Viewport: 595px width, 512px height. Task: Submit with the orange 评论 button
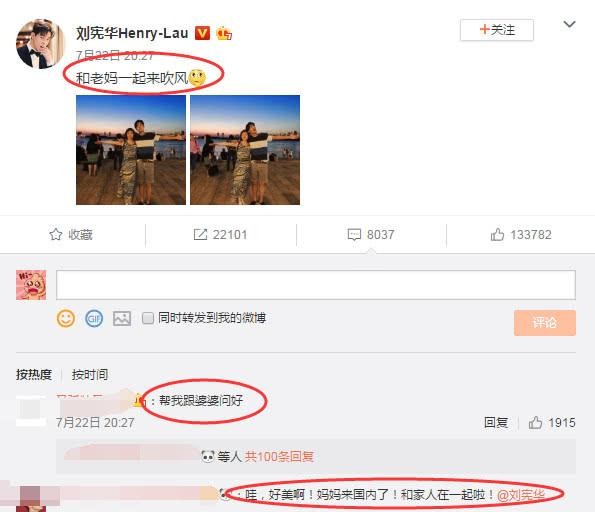[x=545, y=323]
